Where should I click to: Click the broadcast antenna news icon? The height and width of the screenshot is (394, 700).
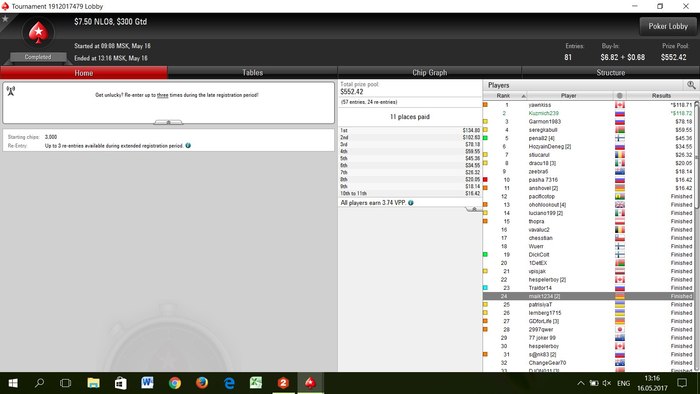pyautogui.click(x=11, y=91)
